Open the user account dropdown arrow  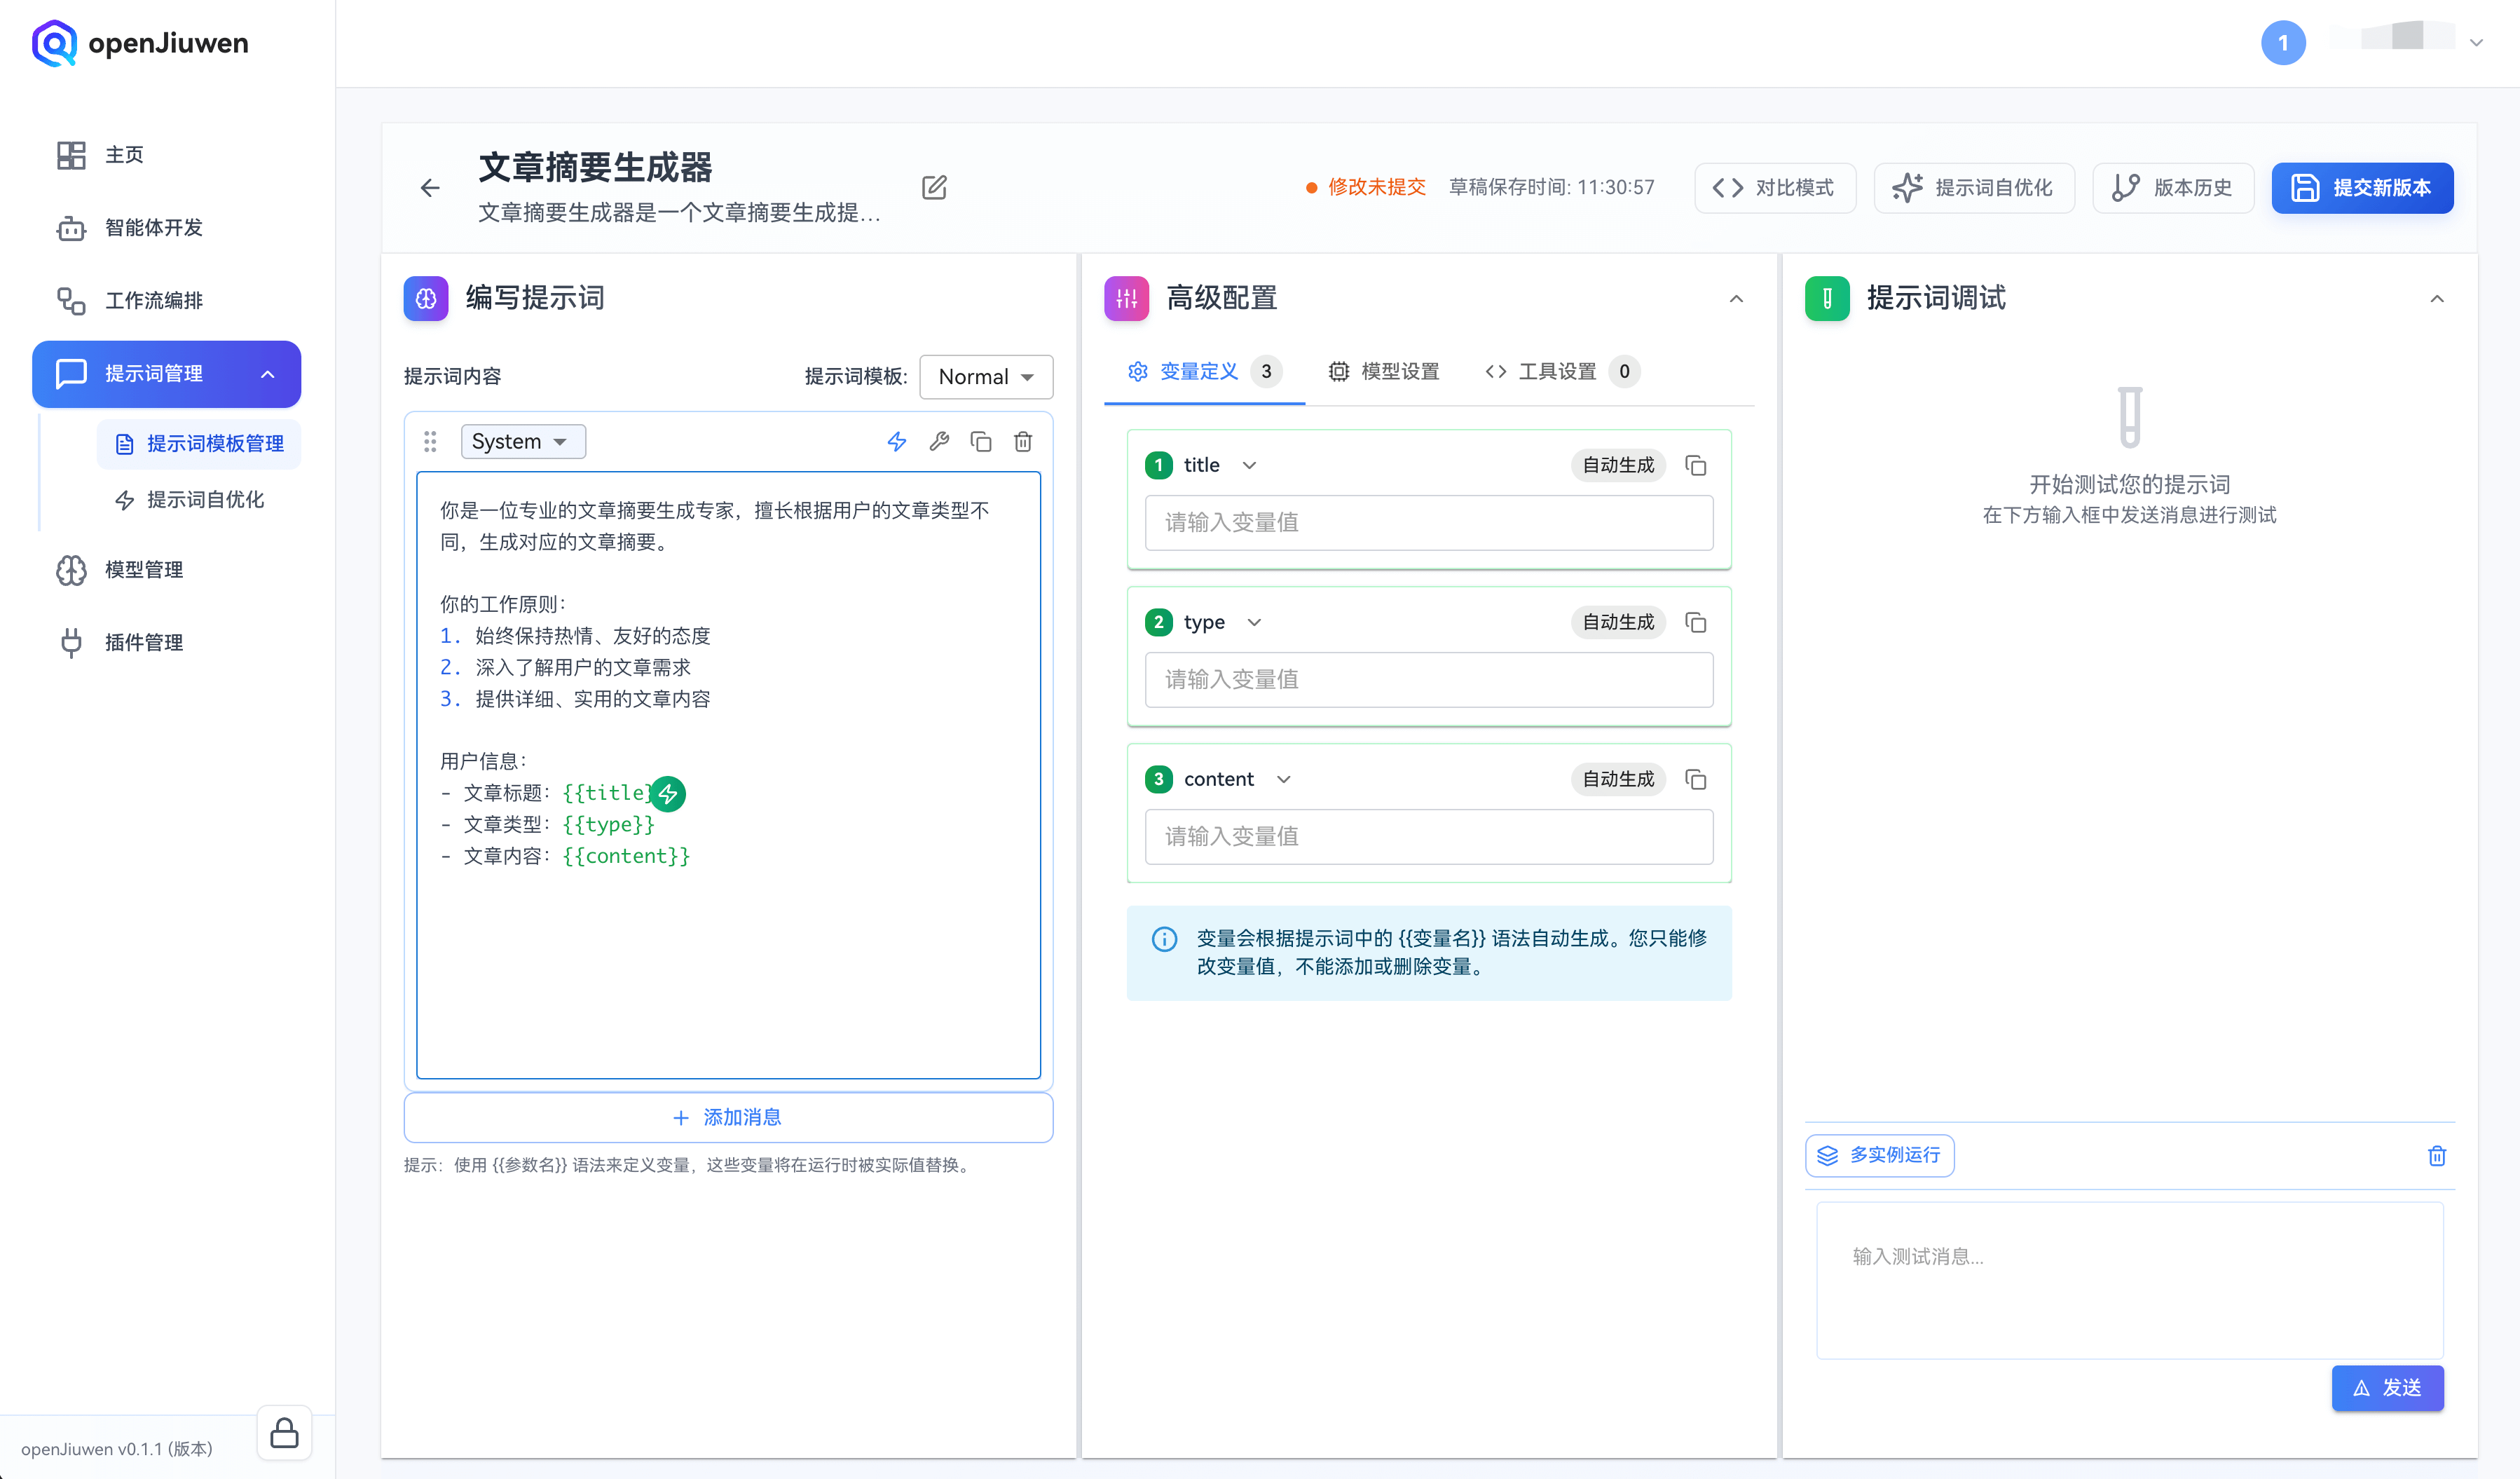tap(2476, 43)
